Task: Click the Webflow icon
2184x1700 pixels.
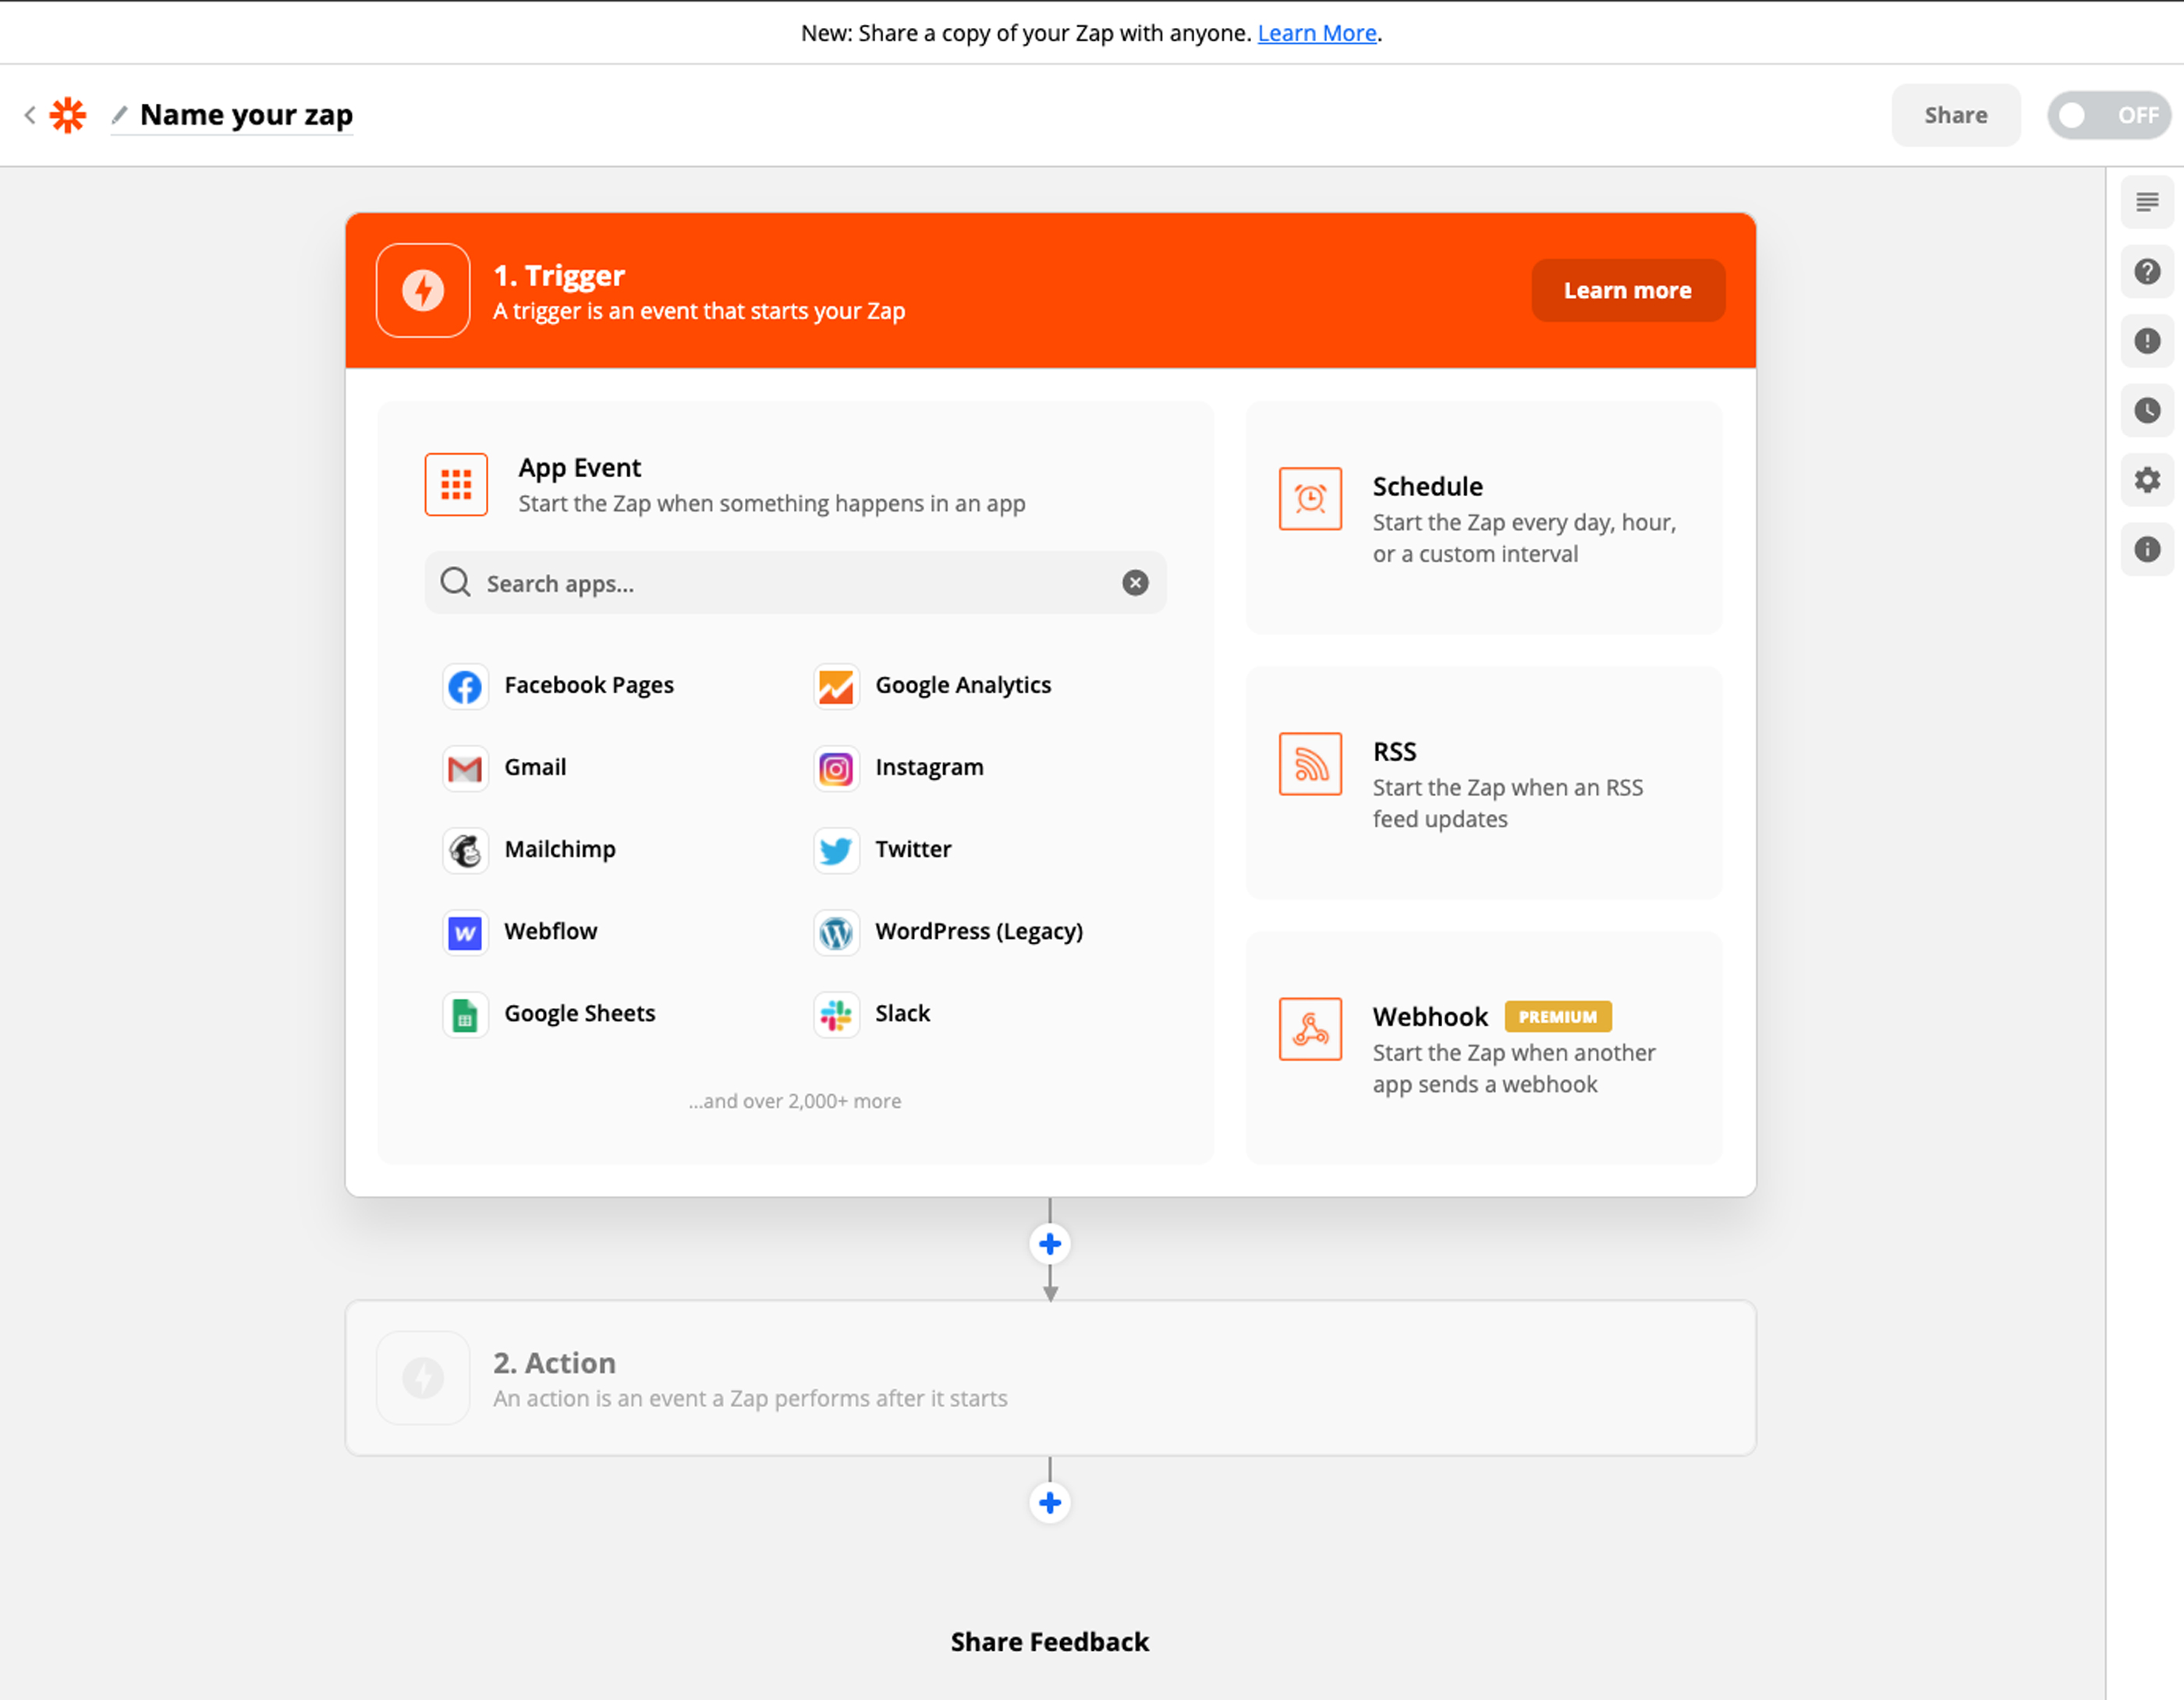Action: point(465,932)
